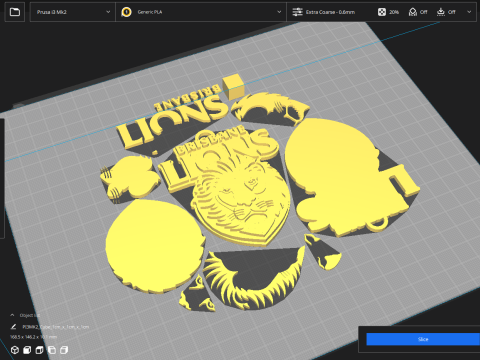Click the PI3Mk2 cube job name text
The width and height of the screenshot is (480, 360).
56,327
